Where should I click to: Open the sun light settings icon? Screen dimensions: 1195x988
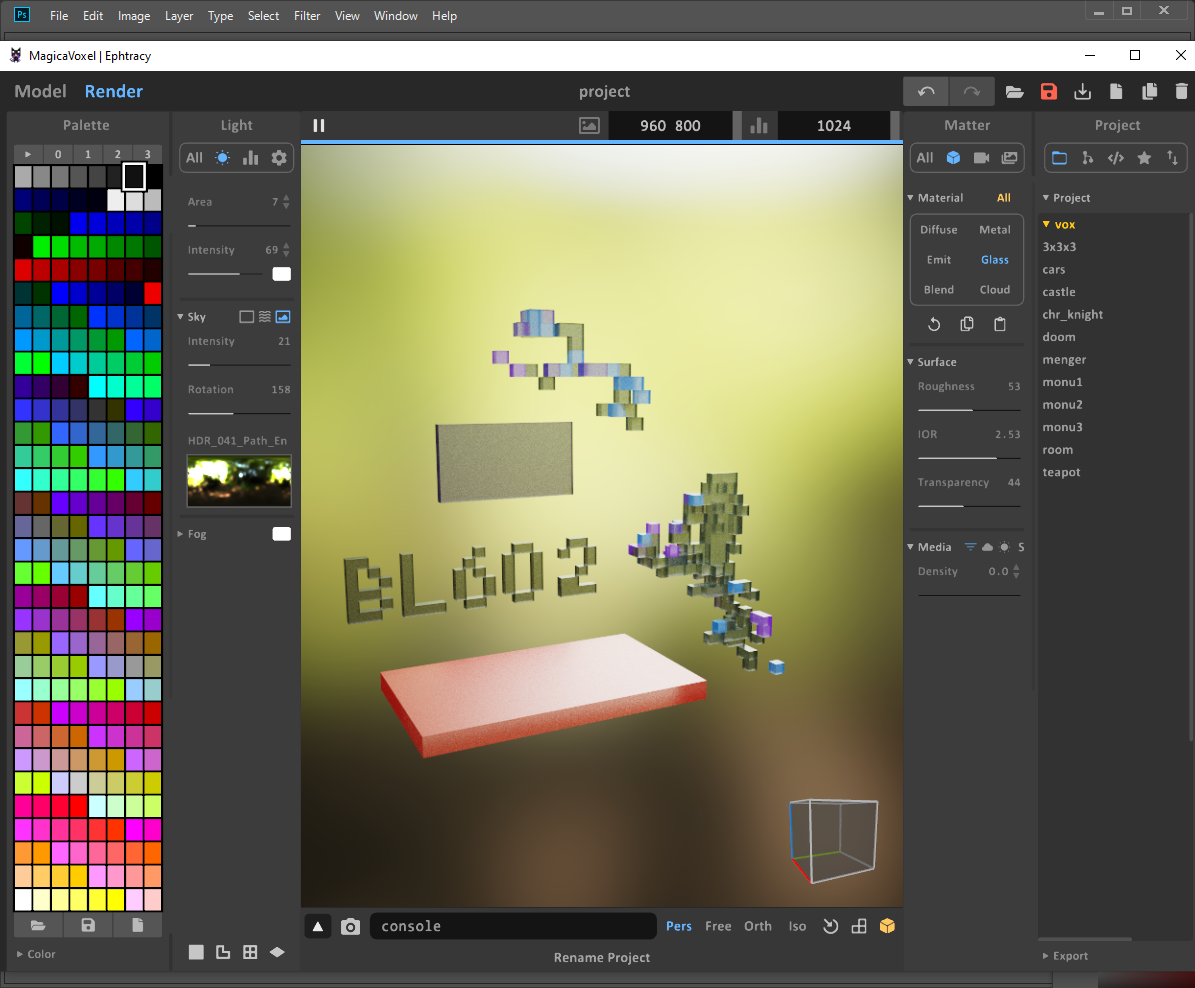tap(222, 158)
